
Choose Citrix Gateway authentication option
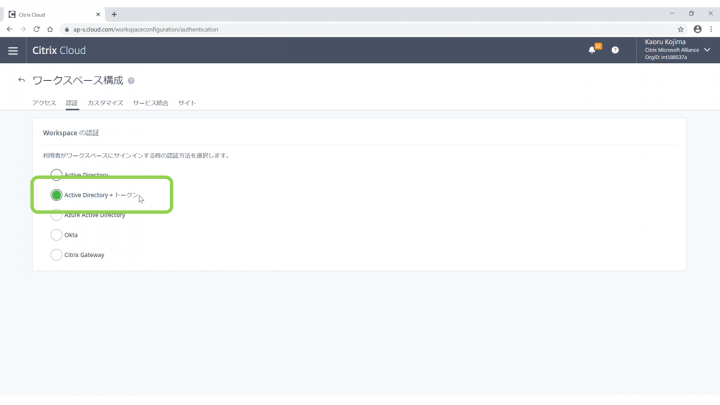coord(56,255)
